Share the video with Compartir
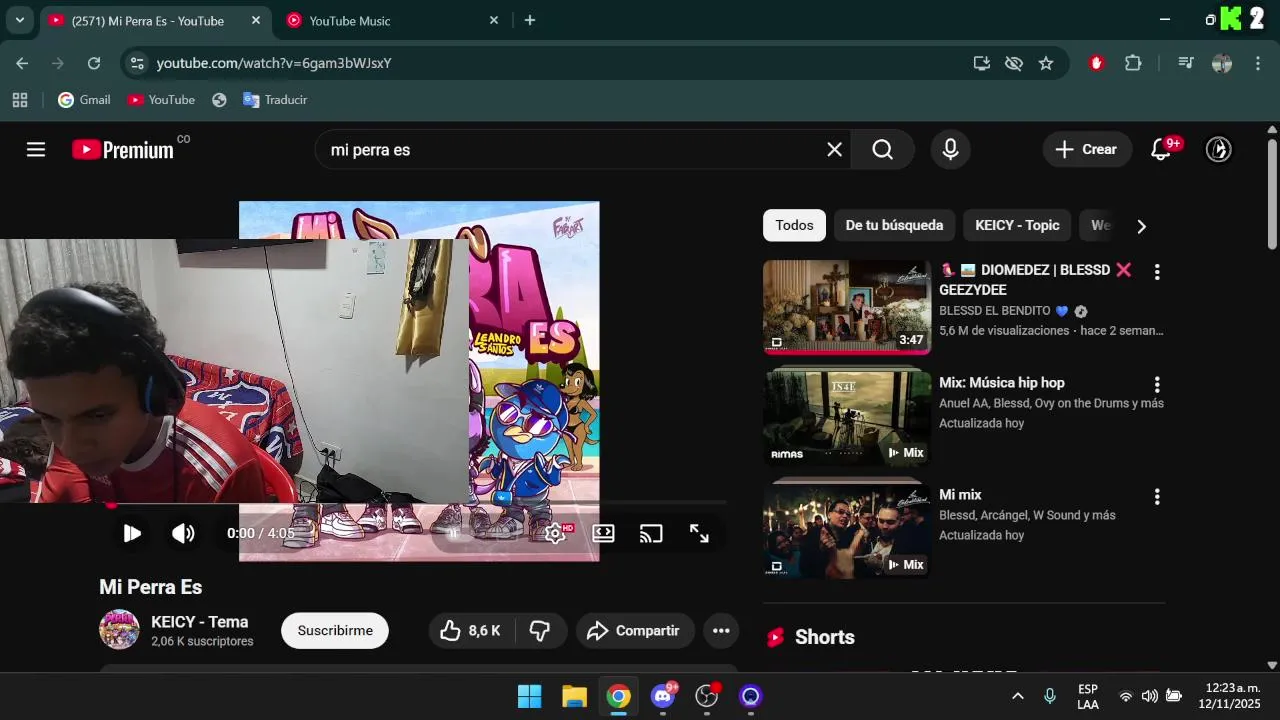 (635, 631)
